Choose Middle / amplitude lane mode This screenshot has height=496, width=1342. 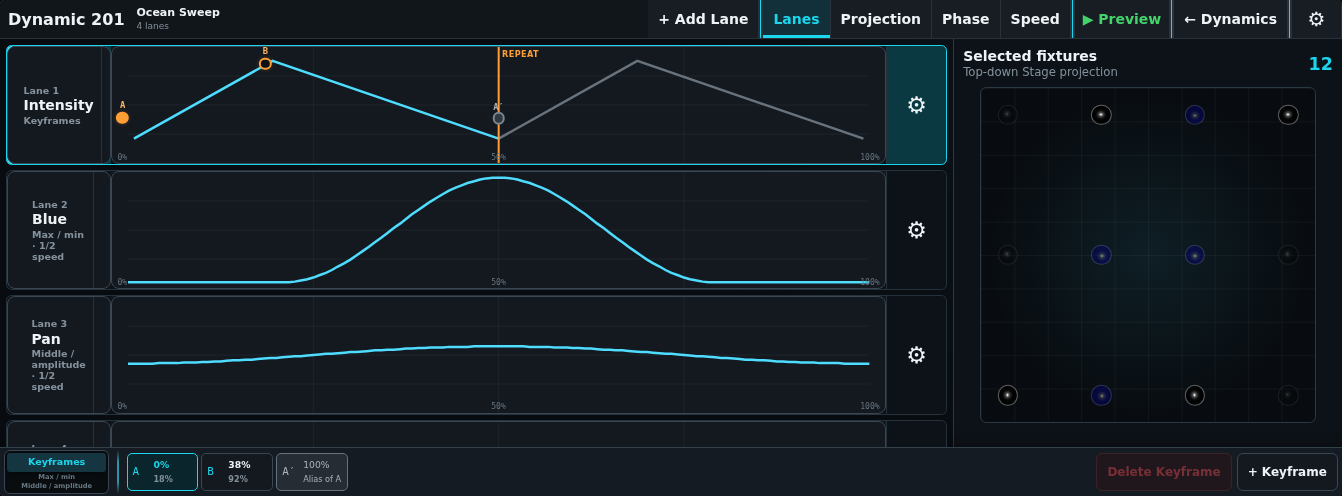click(x=56, y=485)
